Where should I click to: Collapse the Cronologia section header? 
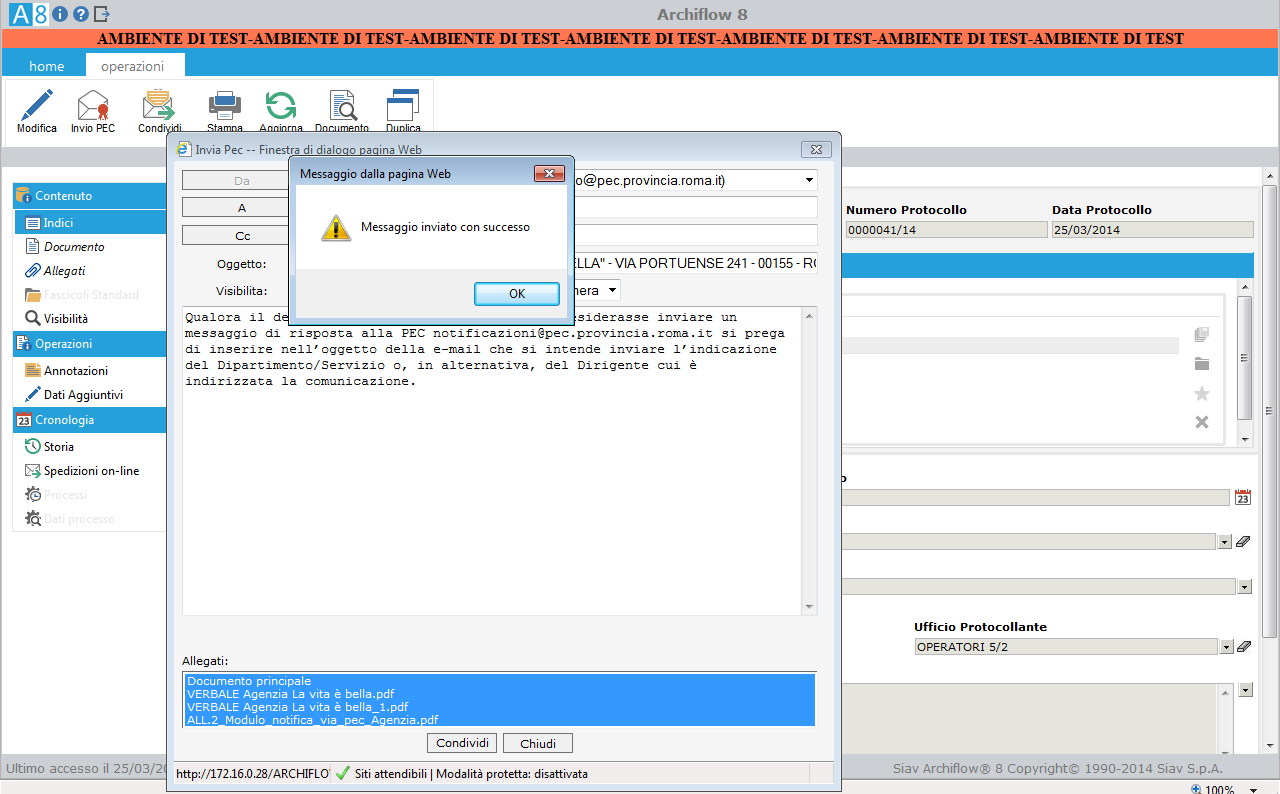tap(90, 420)
